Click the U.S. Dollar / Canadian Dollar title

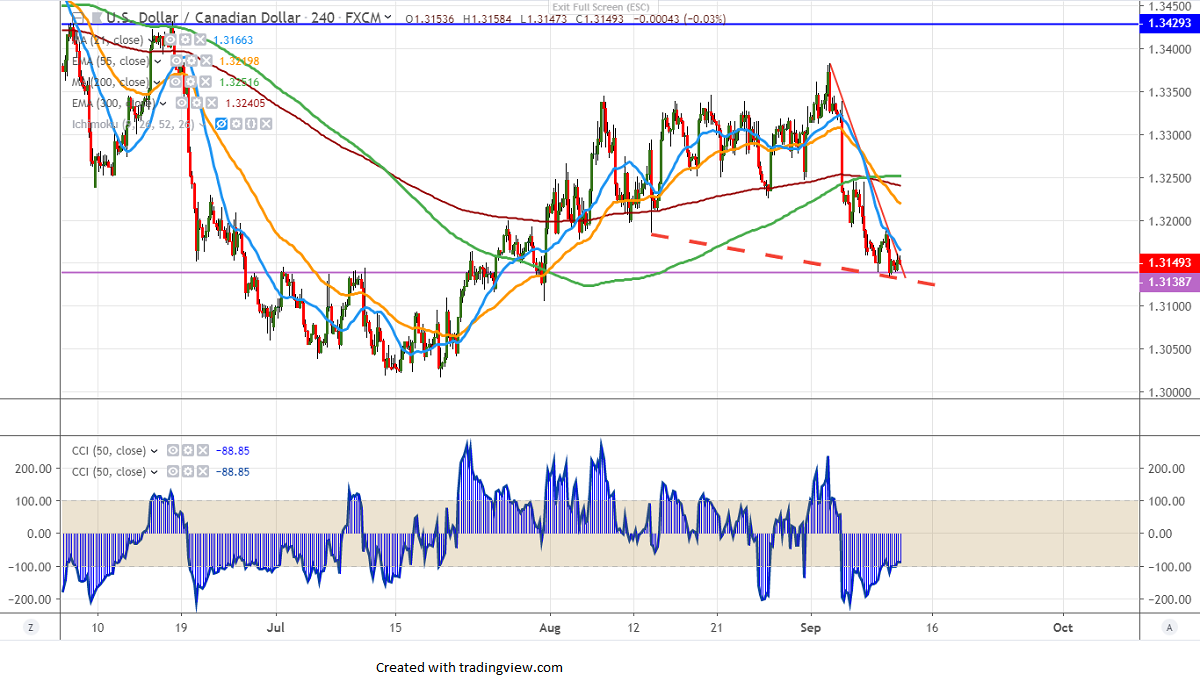pos(203,18)
